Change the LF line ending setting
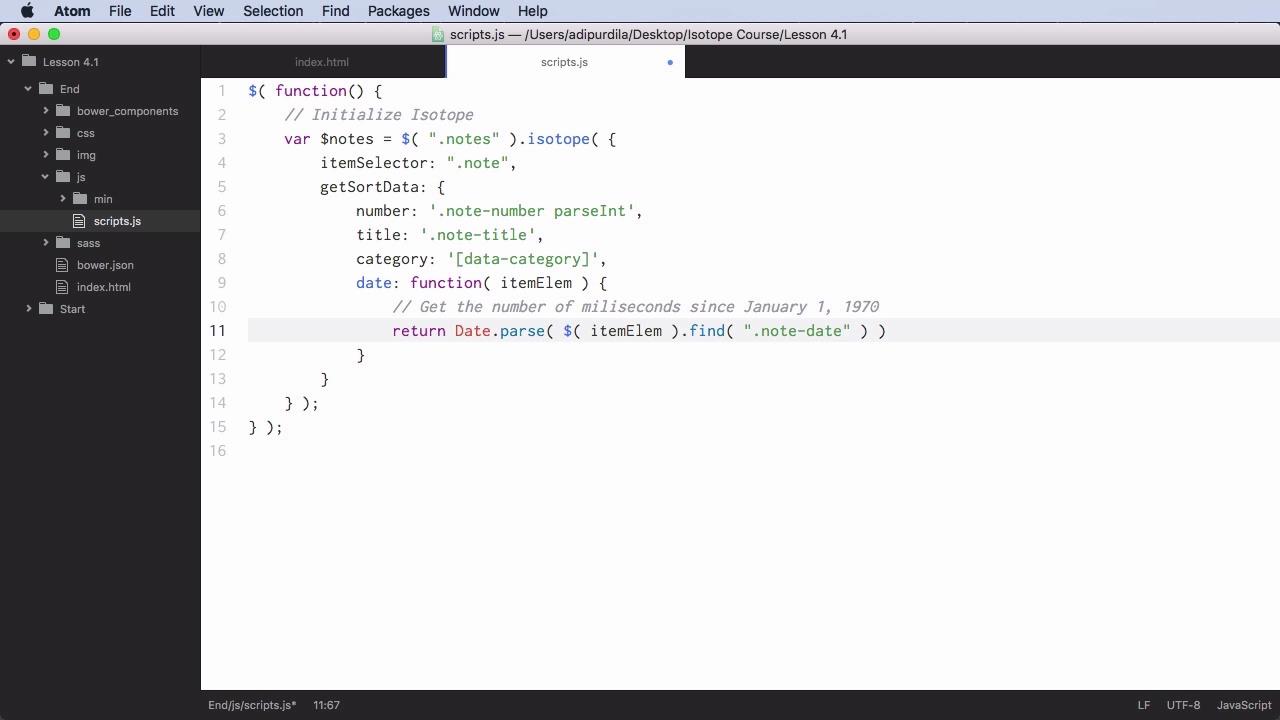This screenshot has width=1280, height=720. (1143, 705)
